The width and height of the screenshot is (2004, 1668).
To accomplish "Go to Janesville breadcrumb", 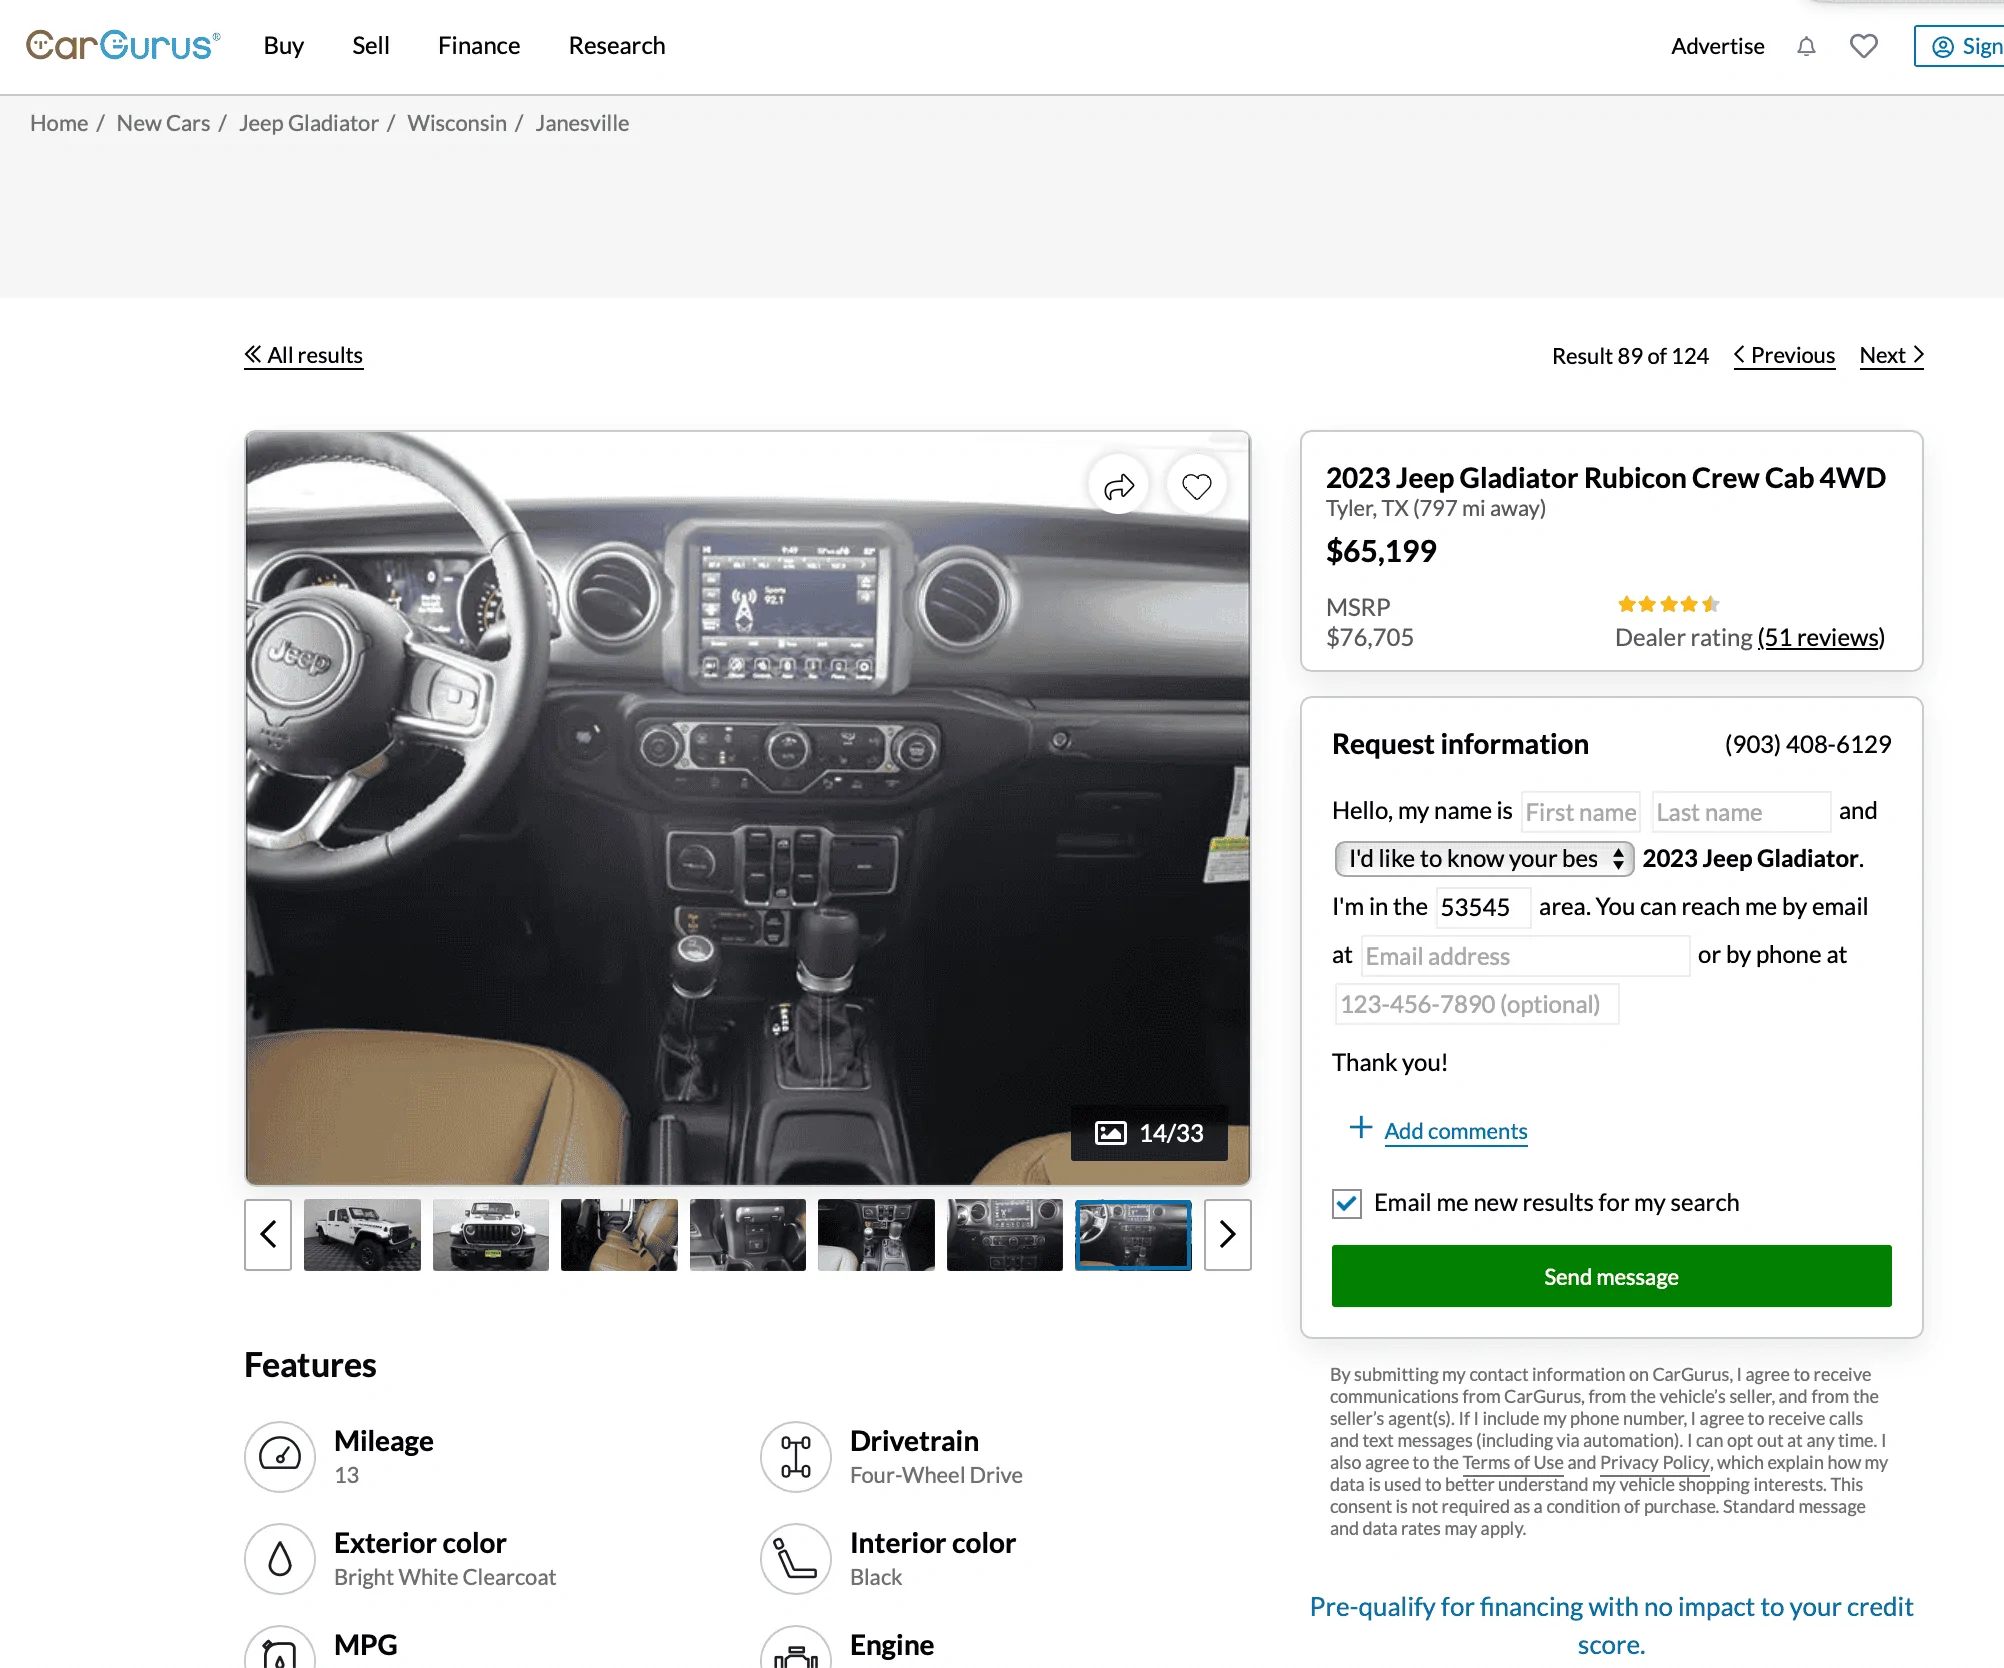I will pyautogui.click(x=582, y=123).
